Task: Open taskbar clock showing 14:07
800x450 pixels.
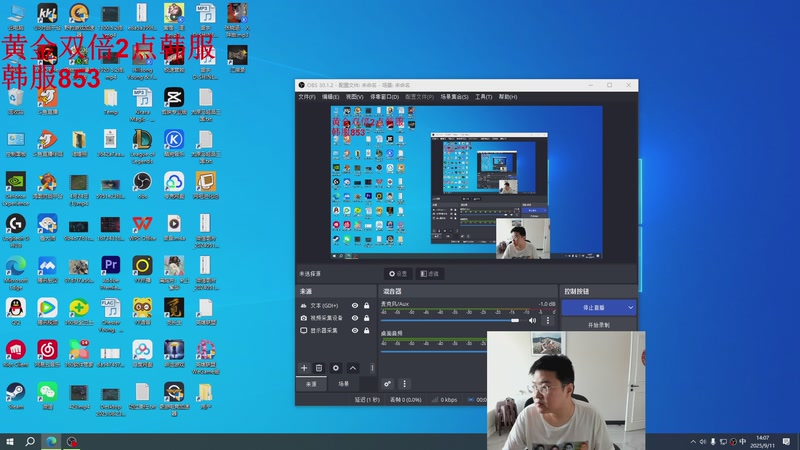Action: (x=762, y=441)
